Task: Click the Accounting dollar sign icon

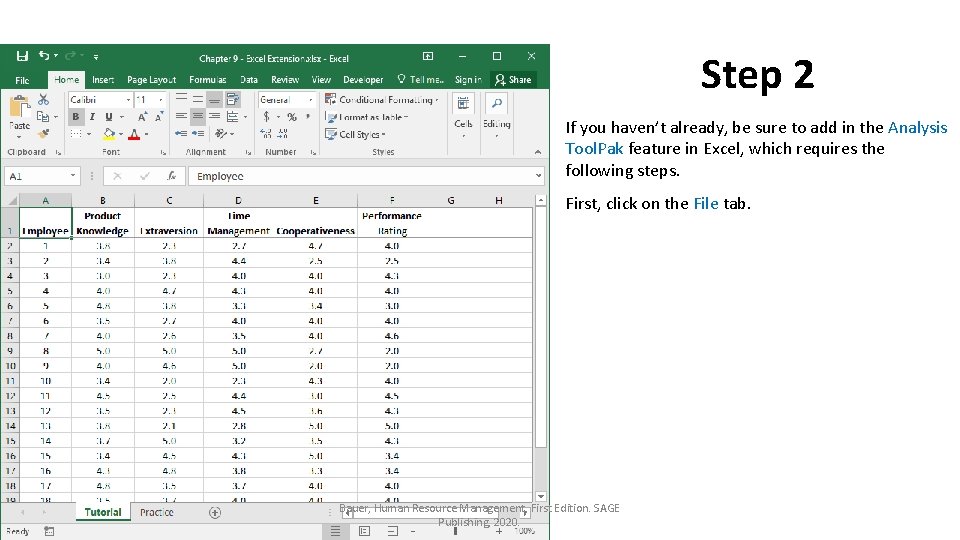Action: click(x=266, y=116)
